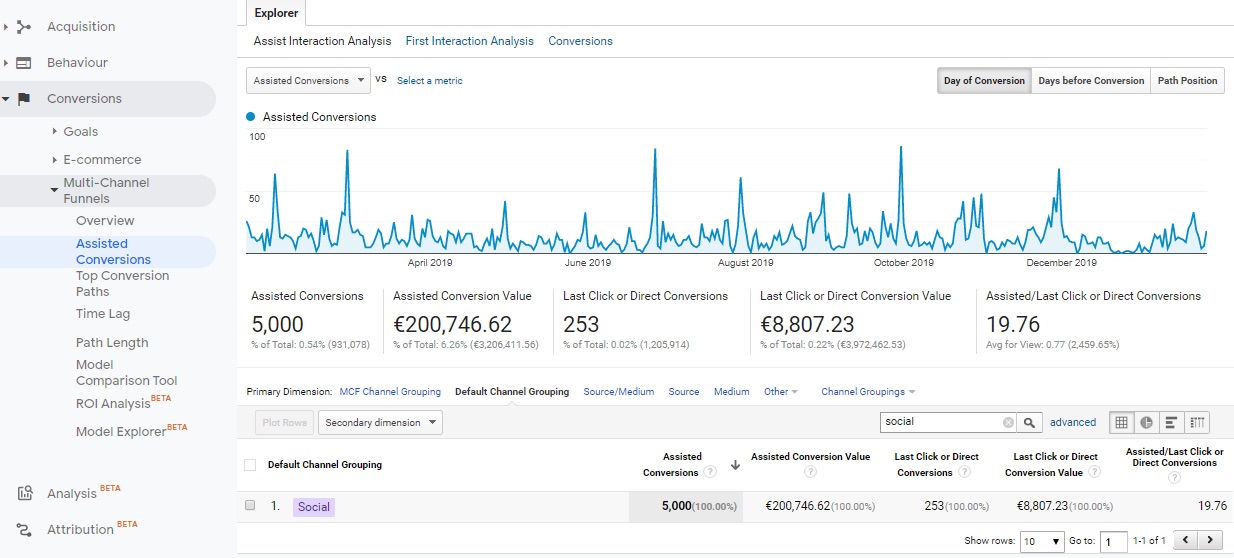Viewport: 1234px width, 558px height.
Task: Click the 'Select a metric' link
Action: (429, 80)
